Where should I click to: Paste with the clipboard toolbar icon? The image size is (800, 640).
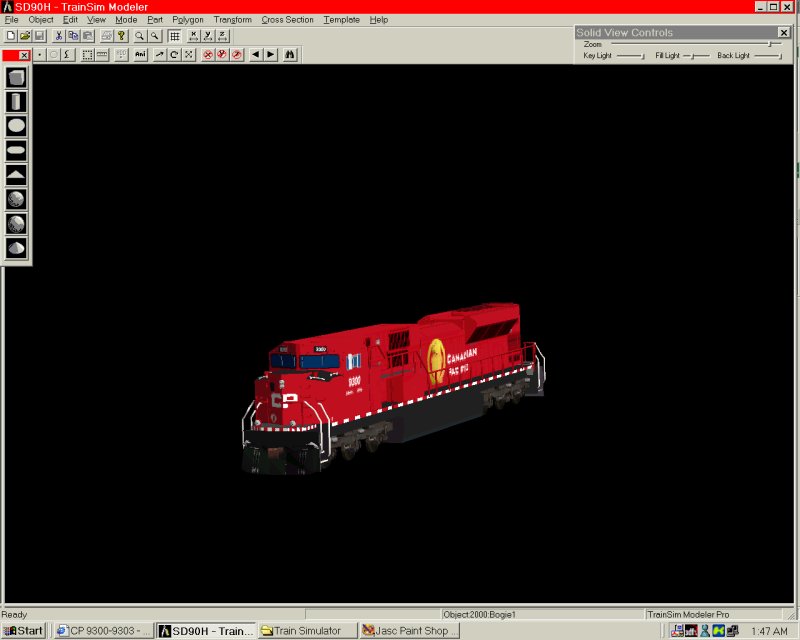tap(88, 36)
